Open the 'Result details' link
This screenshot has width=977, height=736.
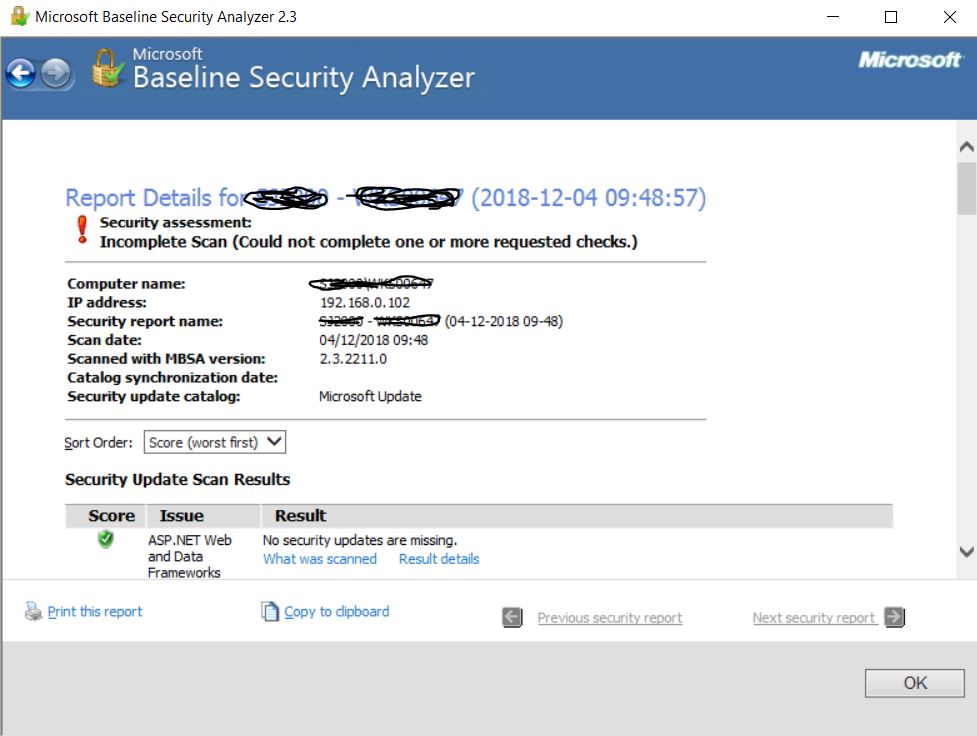point(439,559)
